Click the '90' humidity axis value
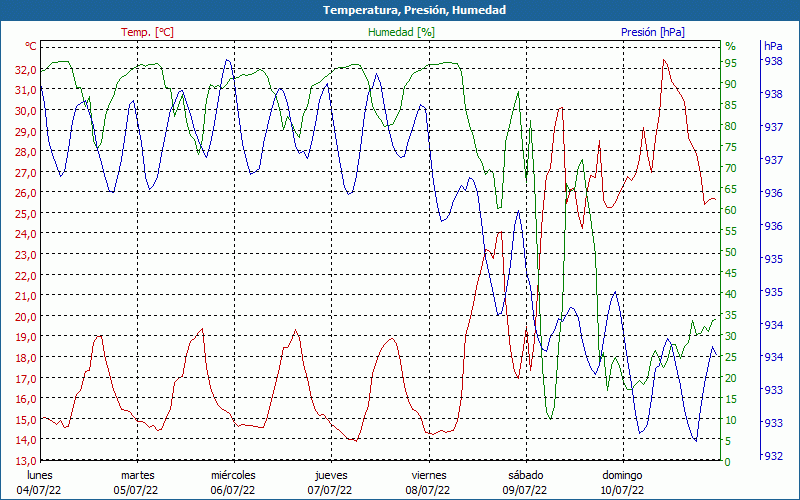Viewport: 800px width, 500px height. pyautogui.click(x=731, y=84)
